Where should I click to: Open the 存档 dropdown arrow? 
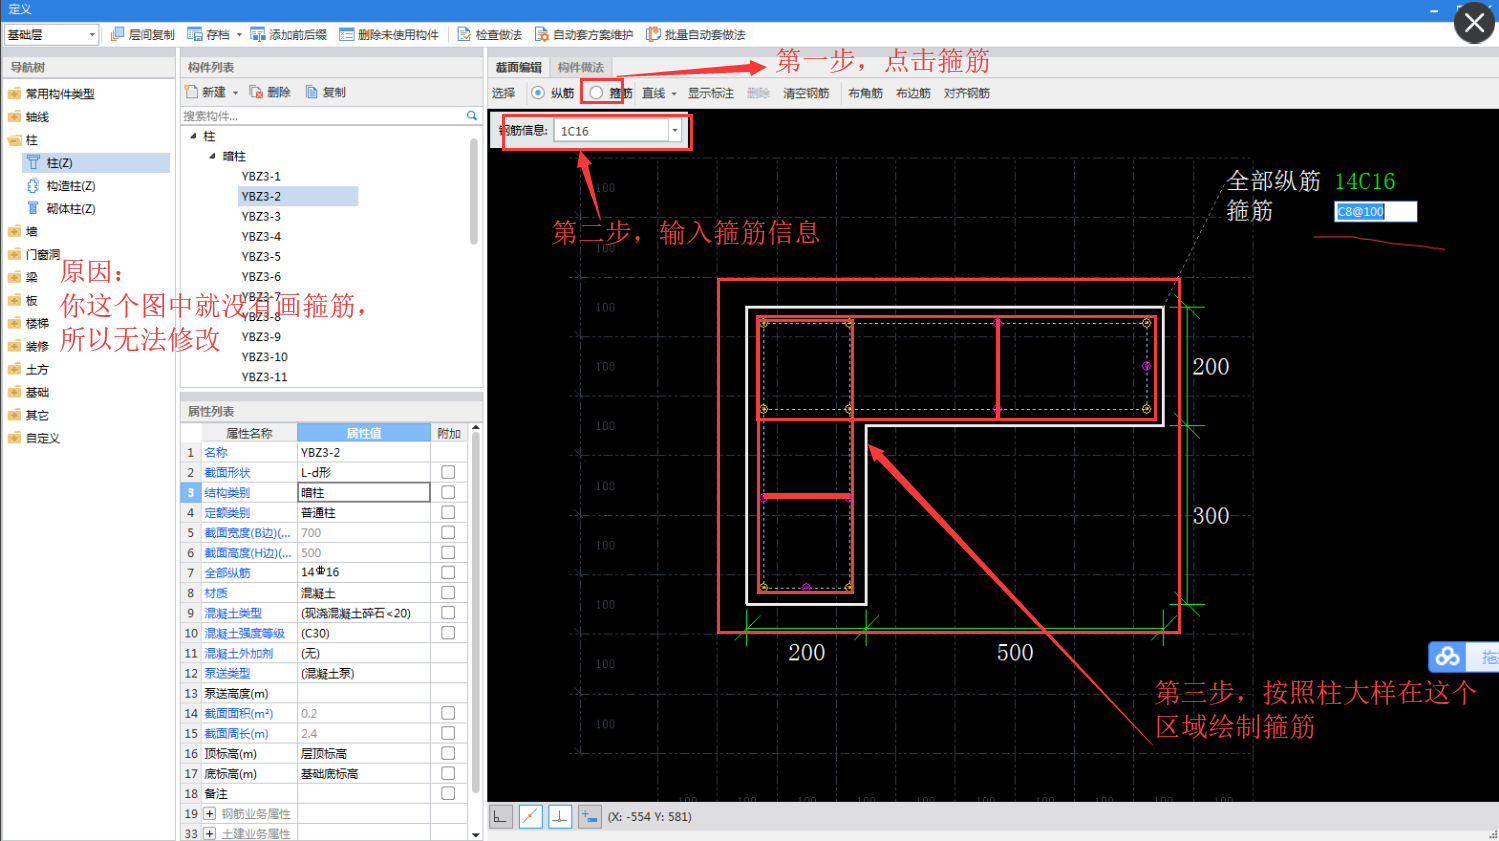[239, 35]
